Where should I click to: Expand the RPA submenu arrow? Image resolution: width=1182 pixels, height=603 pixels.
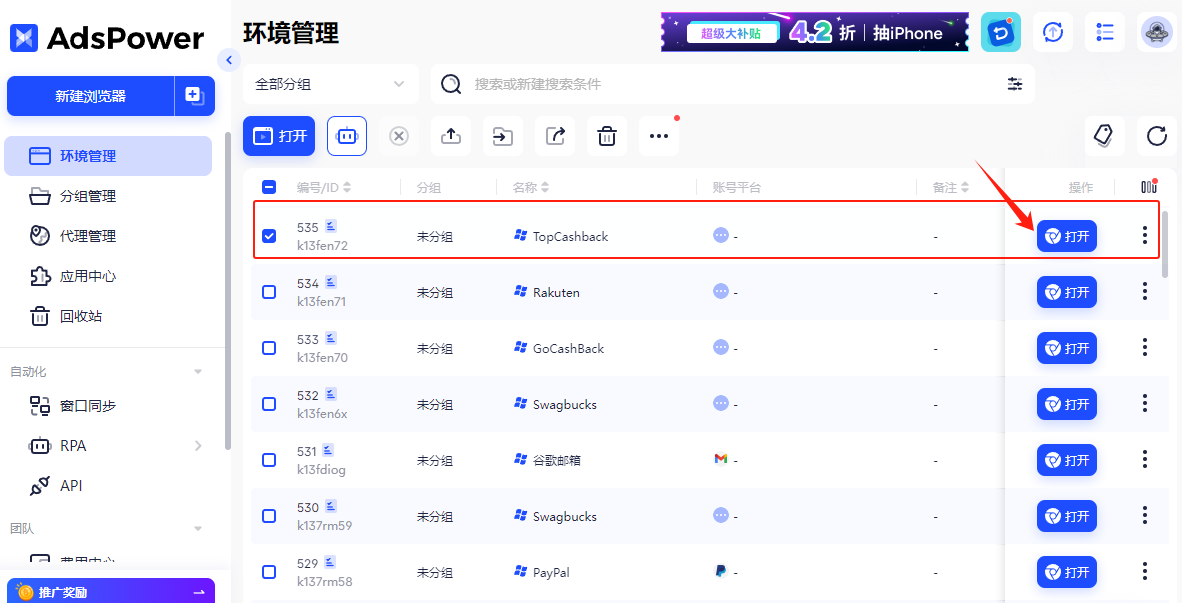tap(198, 445)
